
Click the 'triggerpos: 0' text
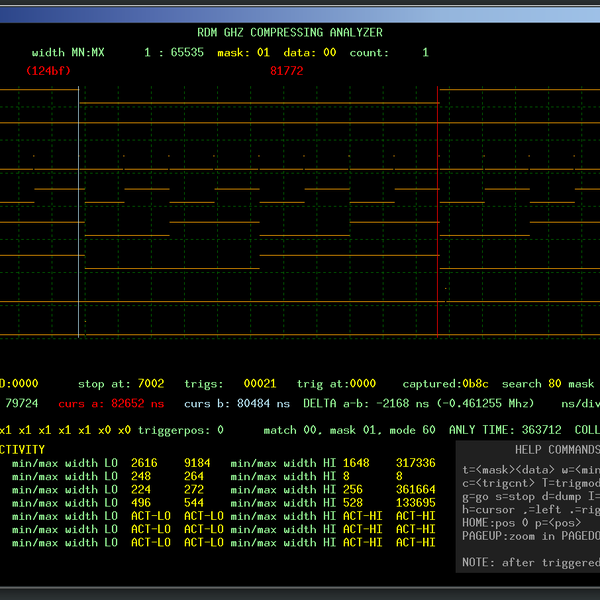181,430
